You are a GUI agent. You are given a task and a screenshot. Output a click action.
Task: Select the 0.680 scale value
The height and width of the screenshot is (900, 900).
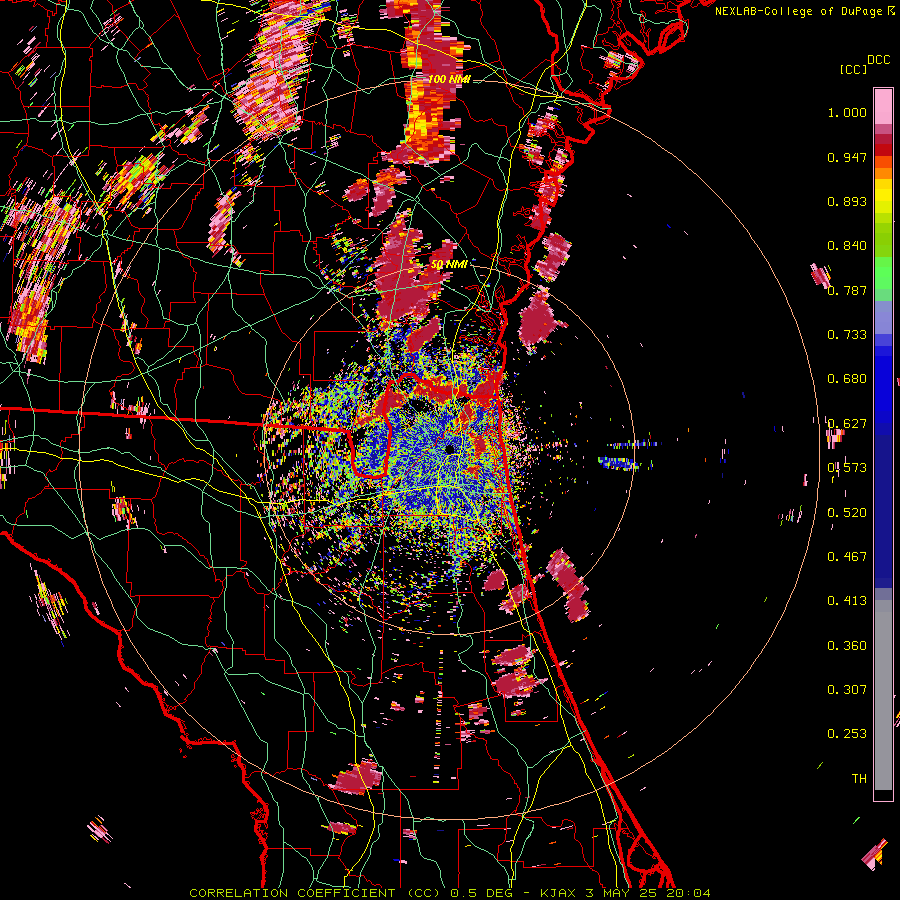pos(847,379)
